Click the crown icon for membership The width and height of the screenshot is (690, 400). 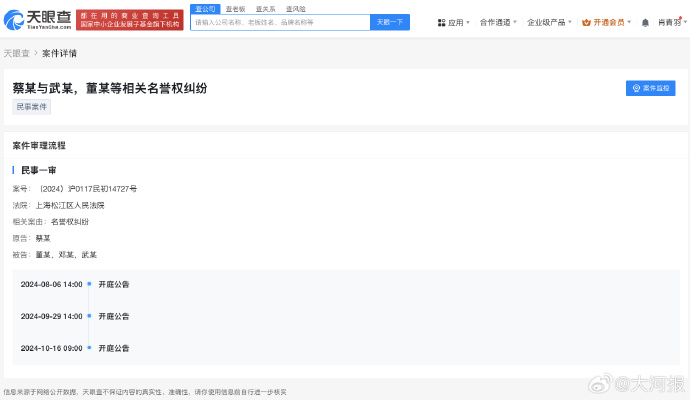tap(586, 22)
